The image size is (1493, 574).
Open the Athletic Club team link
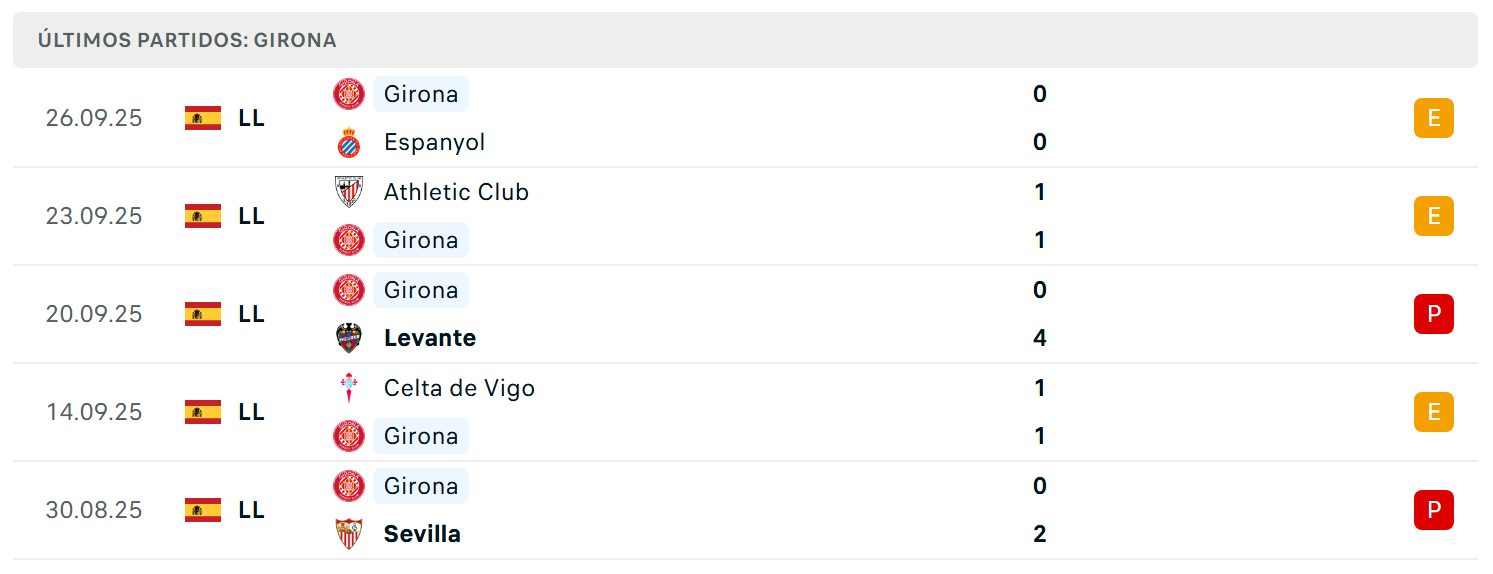pyautogui.click(x=456, y=192)
